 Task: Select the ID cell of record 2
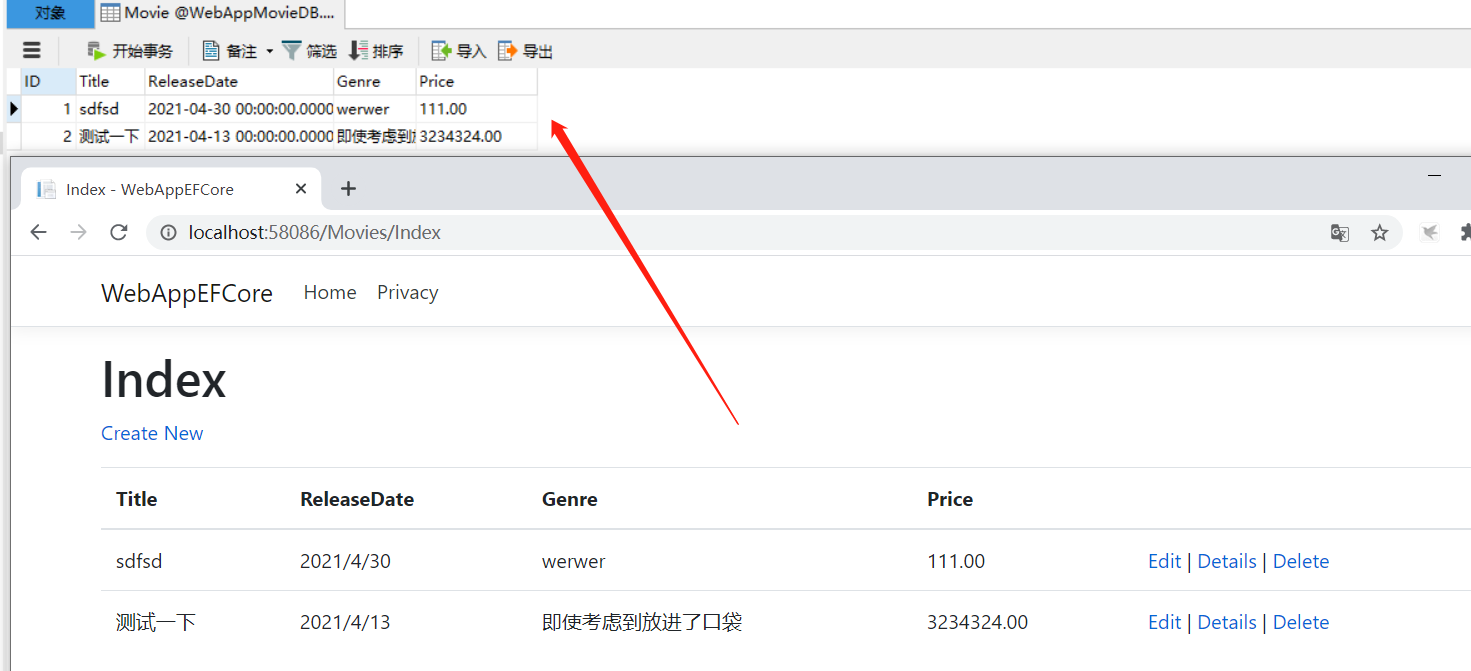(x=48, y=136)
